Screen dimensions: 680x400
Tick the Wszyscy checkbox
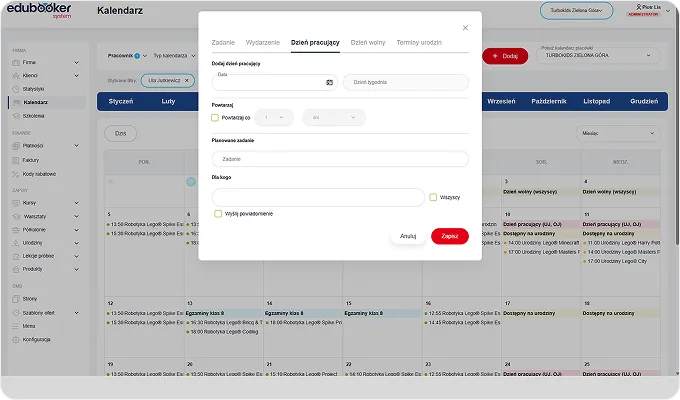click(433, 197)
